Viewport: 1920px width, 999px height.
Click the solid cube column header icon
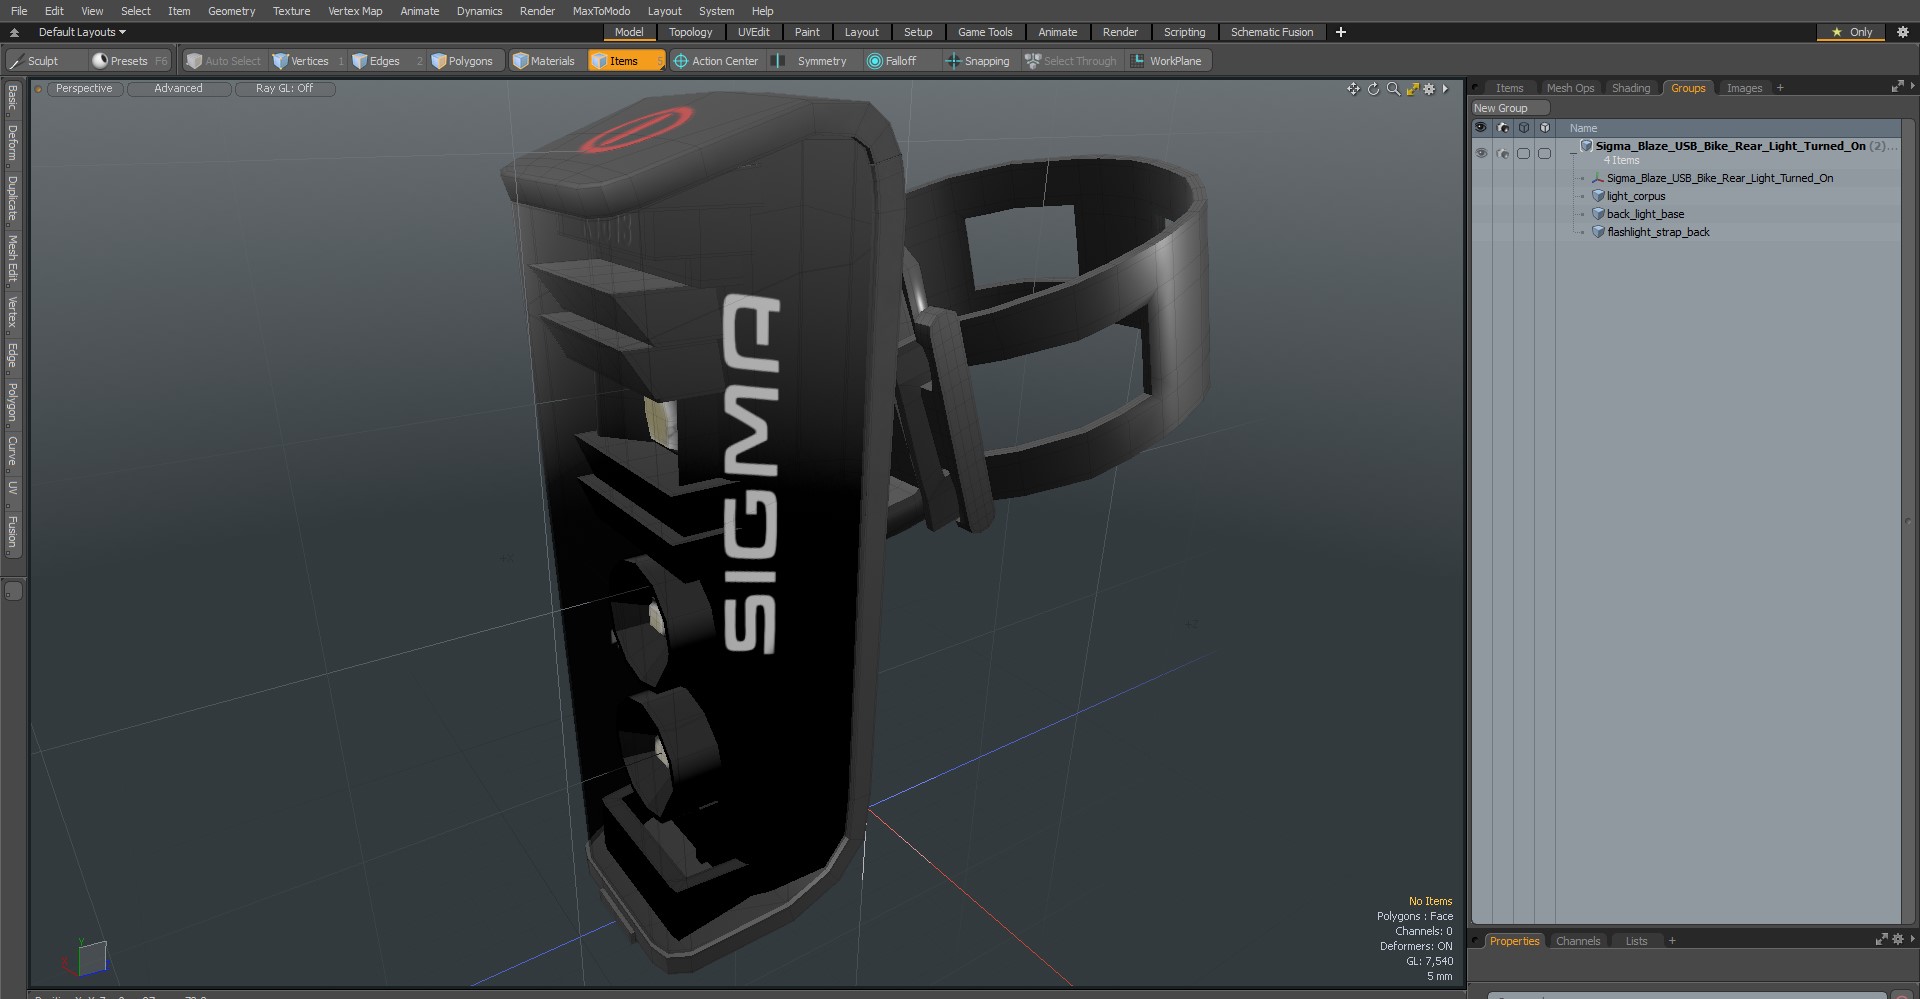coord(1545,128)
